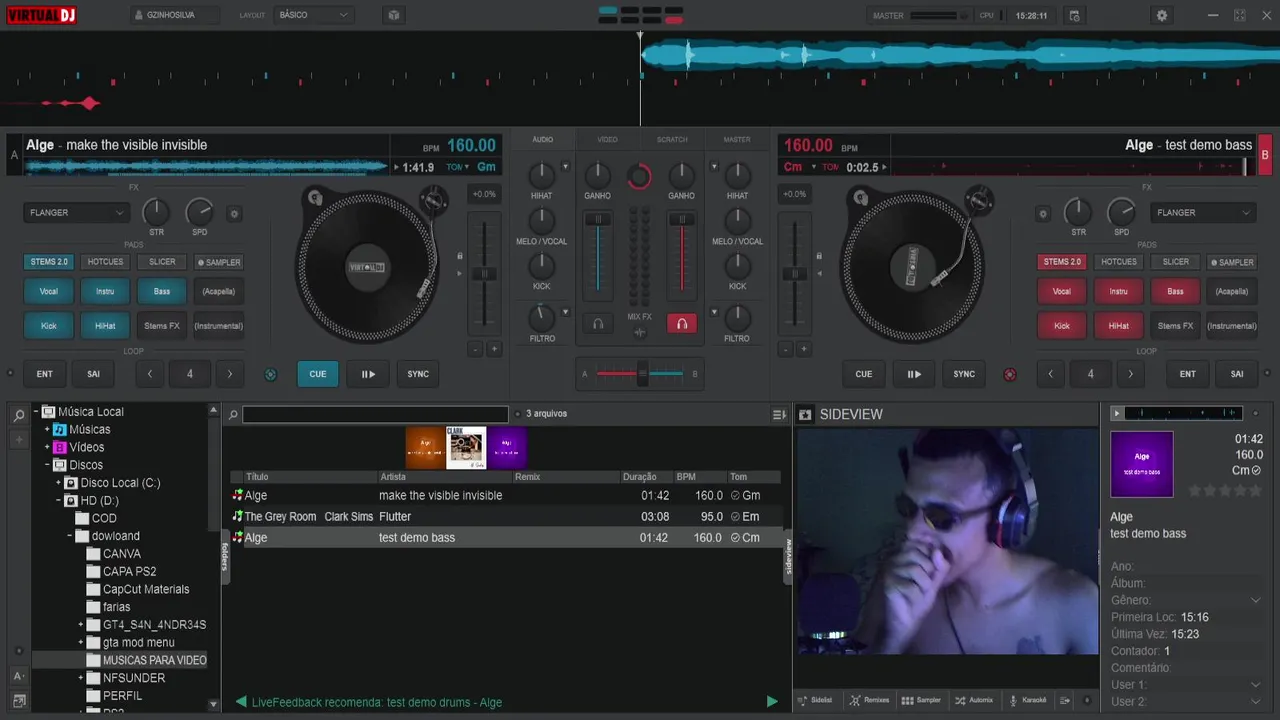Screen dimensions: 1280x720
Task: Click the blue circle icon left of deck A CUE
Action: click(270, 375)
